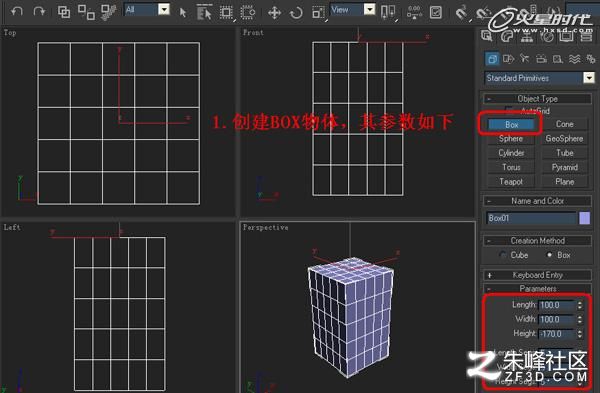Screen dimensions: 600x393
Task: Activate the Perspective viewport label
Action: pyautogui.click(x=266, y=227)
